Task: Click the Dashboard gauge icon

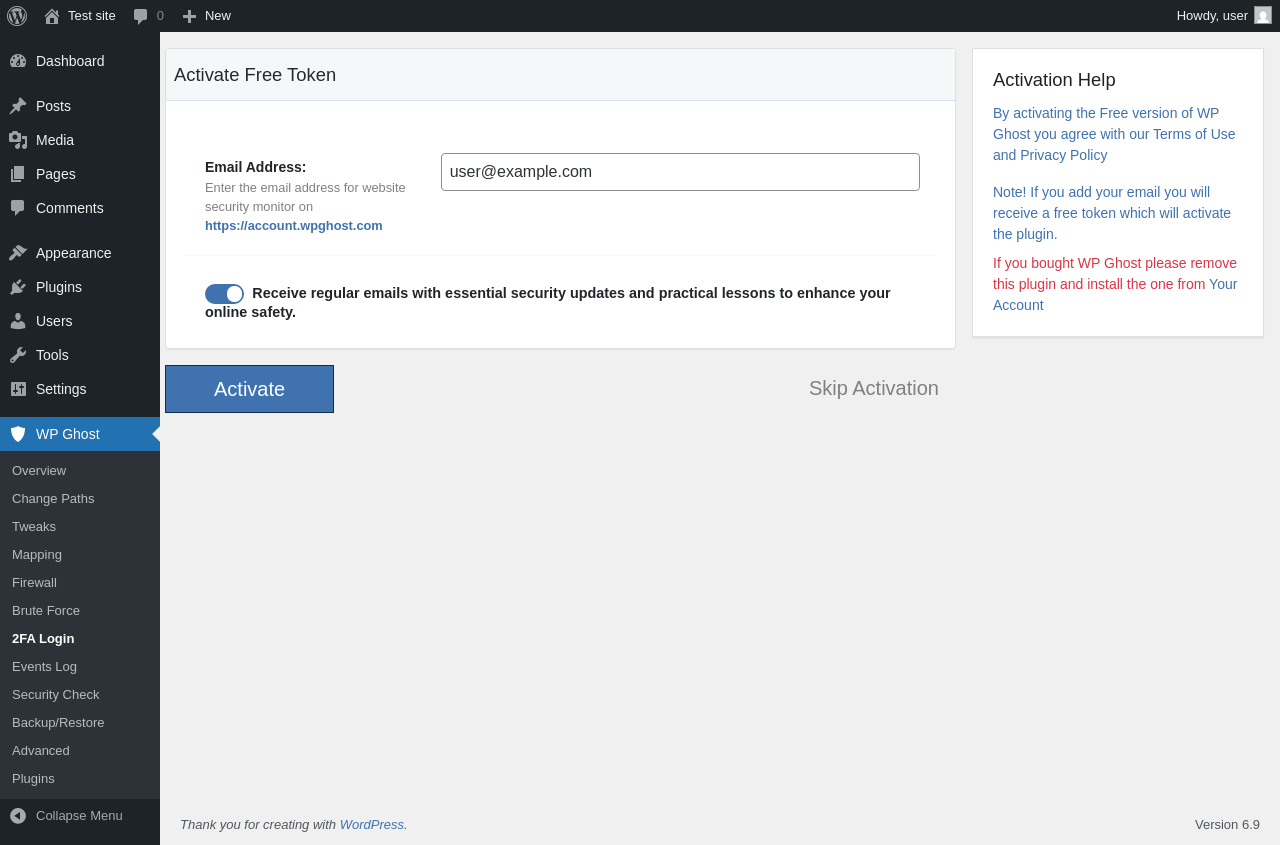Action: tap(18, 61)
